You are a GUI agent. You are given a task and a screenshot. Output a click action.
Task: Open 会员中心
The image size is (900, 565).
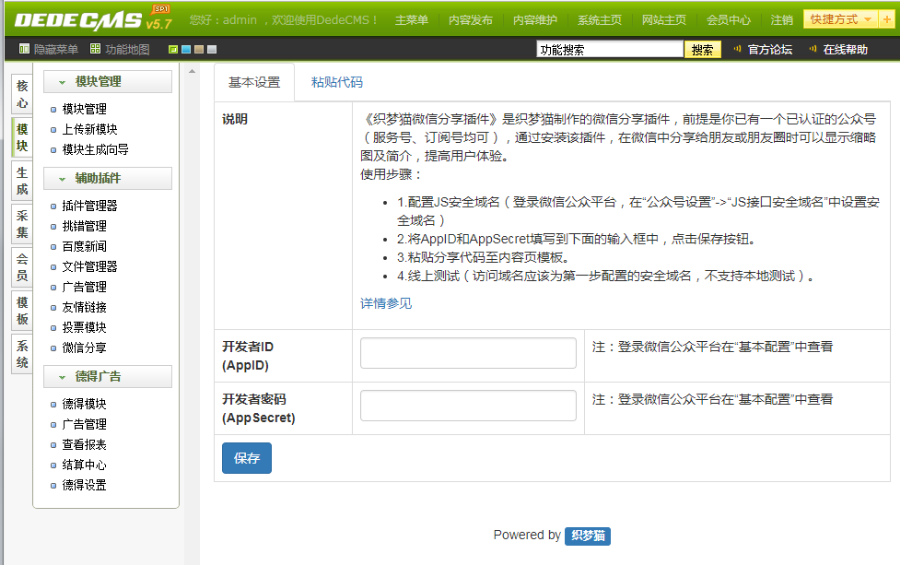728,20
